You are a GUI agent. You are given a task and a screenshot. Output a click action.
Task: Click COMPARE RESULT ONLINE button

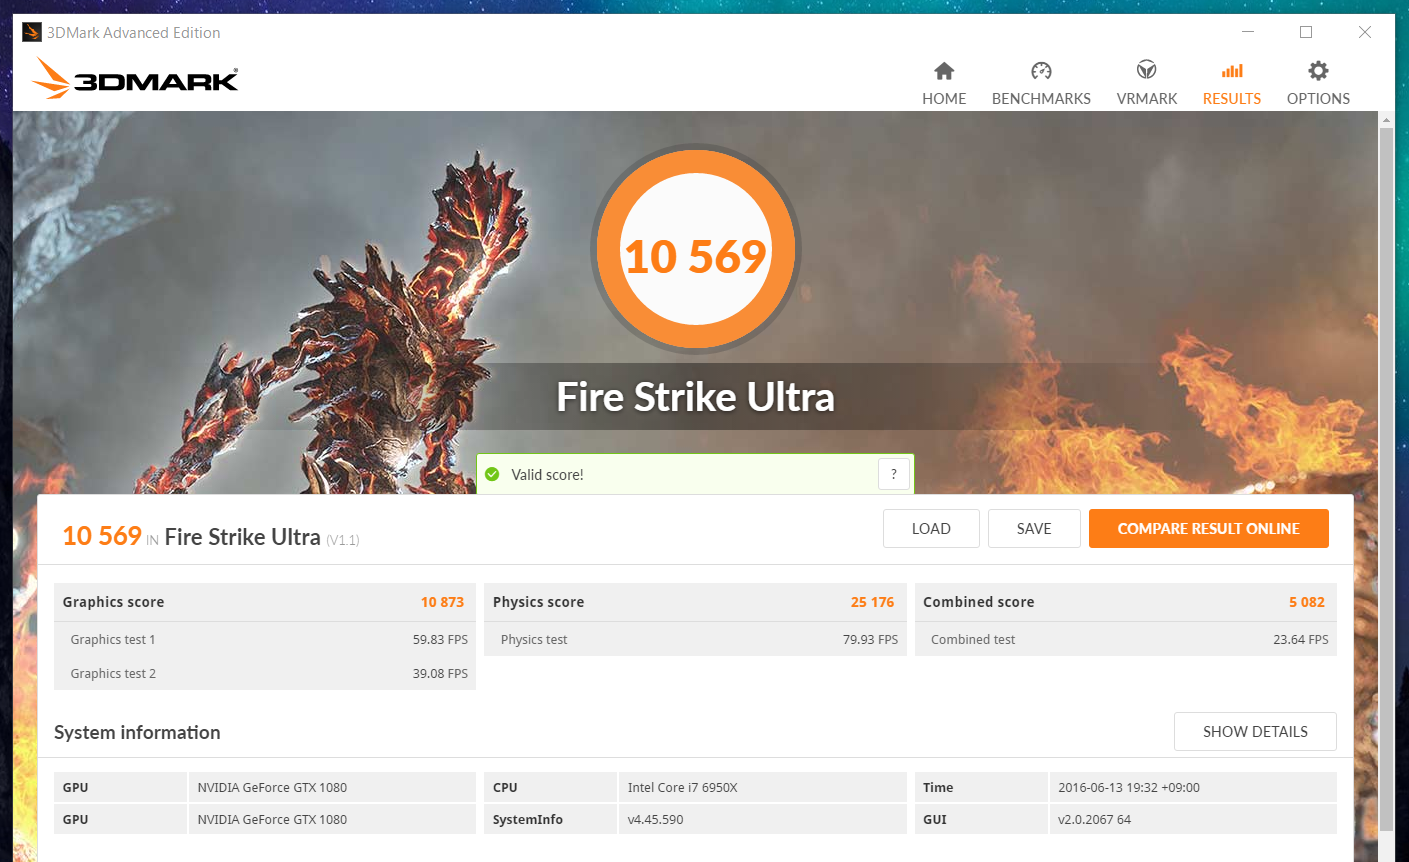pyautogui.click(x=1209, y=529)
